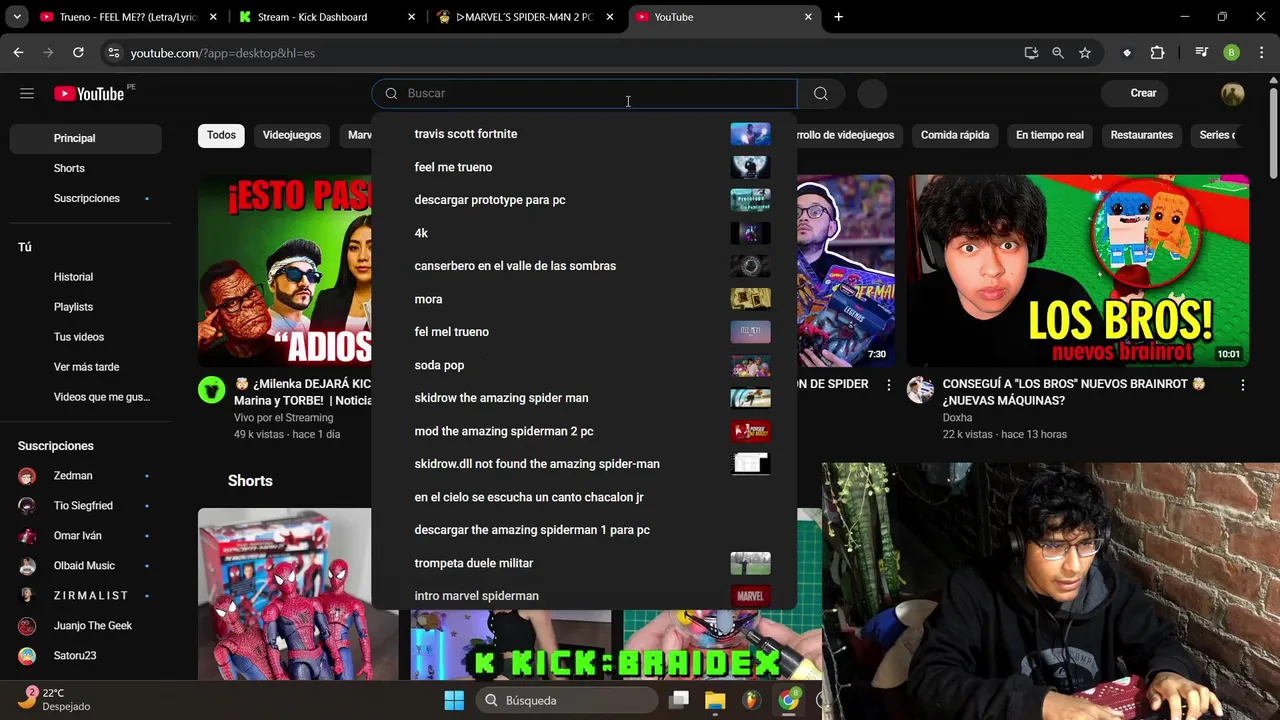The image size is (1280, 720).
Task: Select the Comida rápida chip
Action: pyautogui.click(x=955, y=135)
